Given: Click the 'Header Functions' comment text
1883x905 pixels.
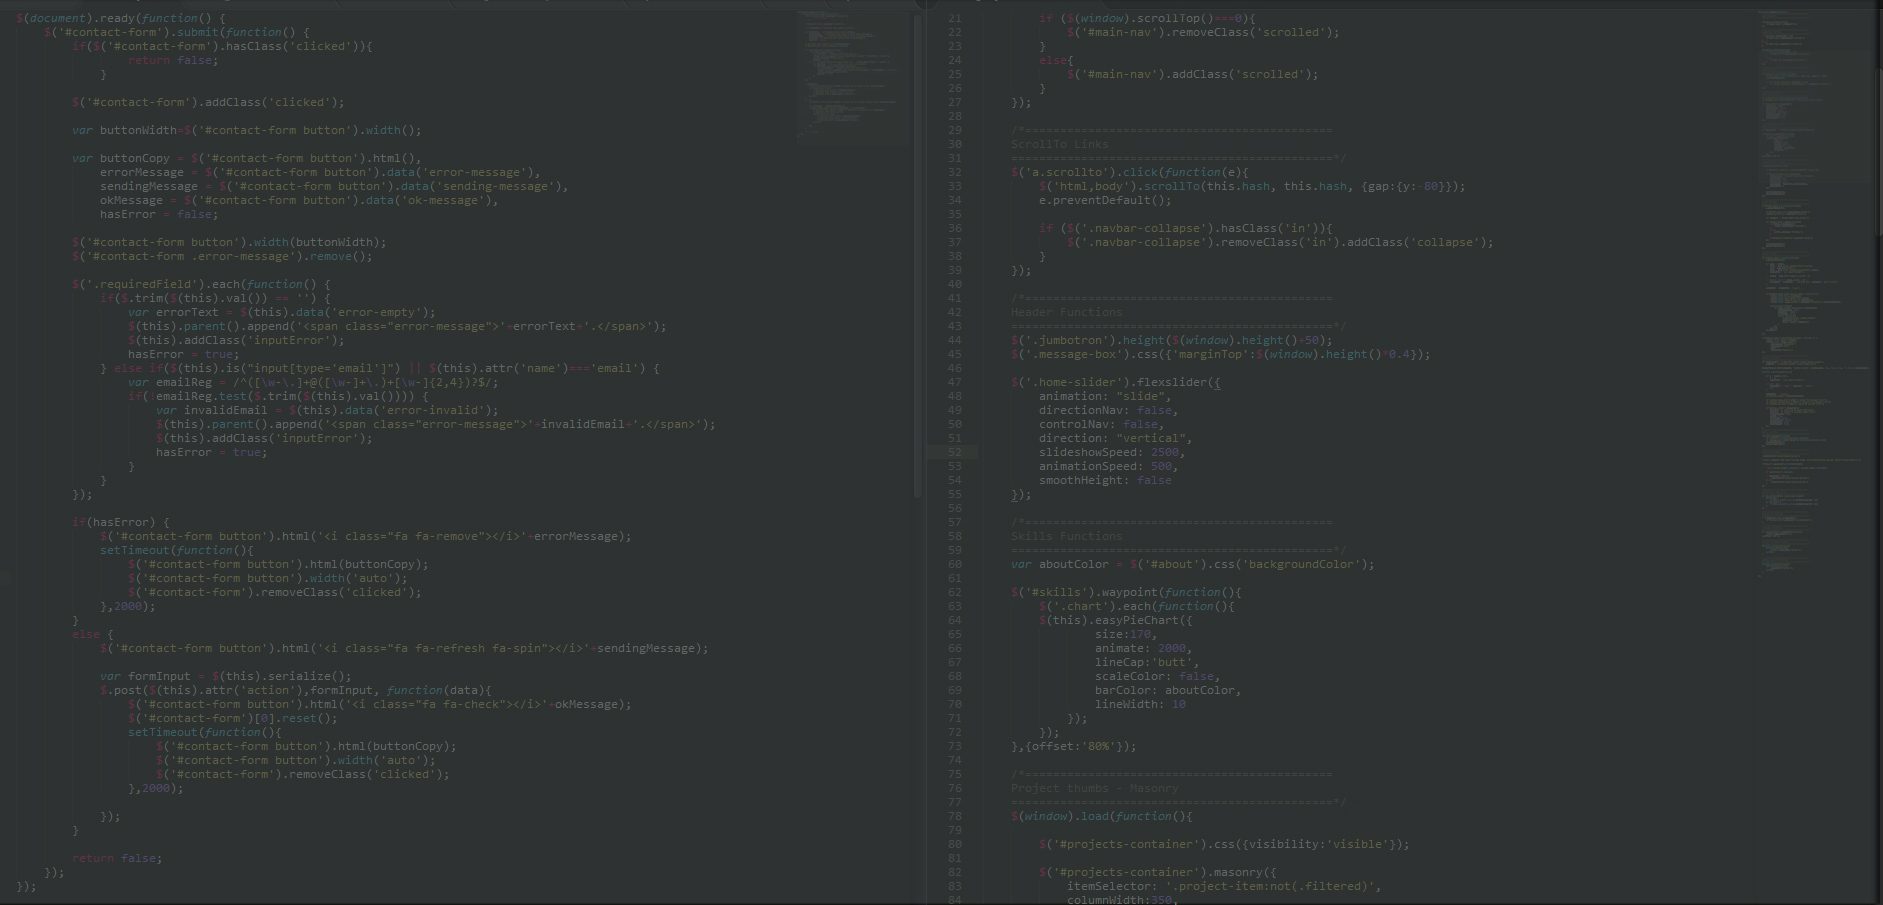Looking at the screenshot, I should (1066, 312).
